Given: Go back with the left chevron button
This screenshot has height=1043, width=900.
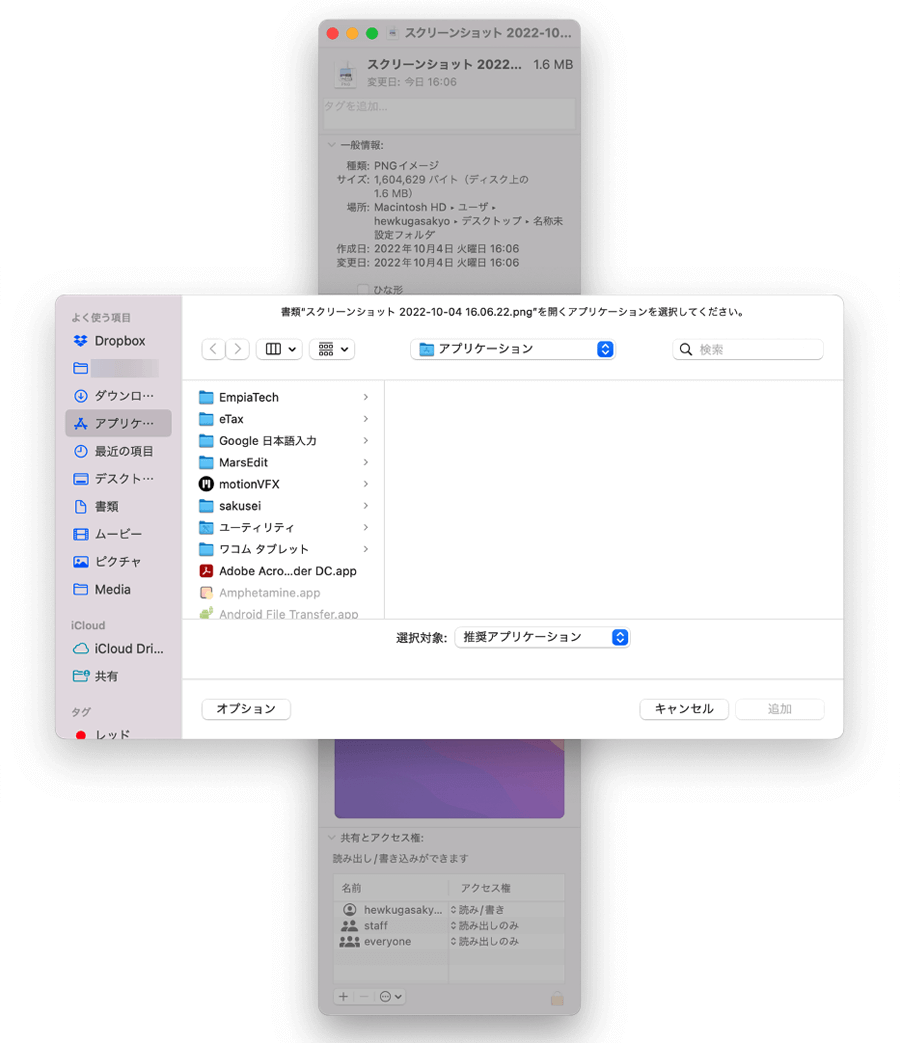Looking at the screenshot, I should tap(213, 349).
